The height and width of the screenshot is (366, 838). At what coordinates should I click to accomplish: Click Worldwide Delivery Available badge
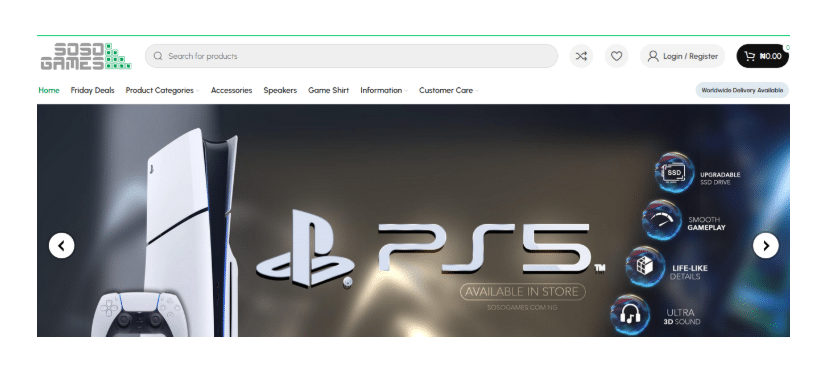(x=742, y=90)
